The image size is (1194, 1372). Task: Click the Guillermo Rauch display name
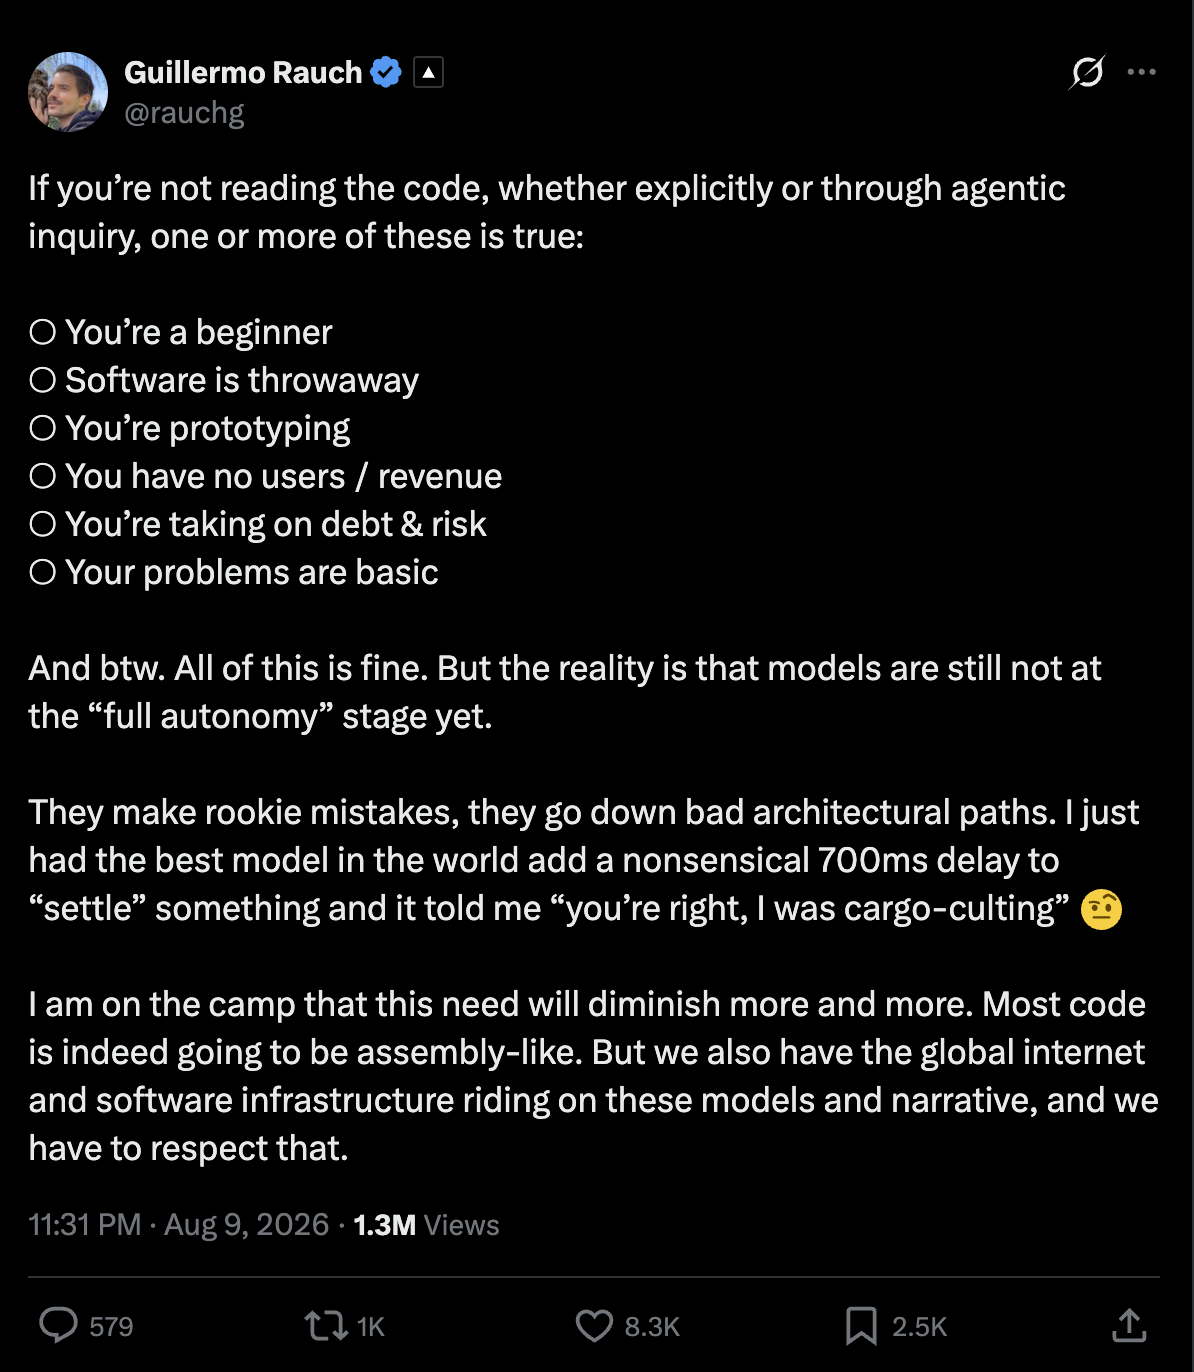243,73
